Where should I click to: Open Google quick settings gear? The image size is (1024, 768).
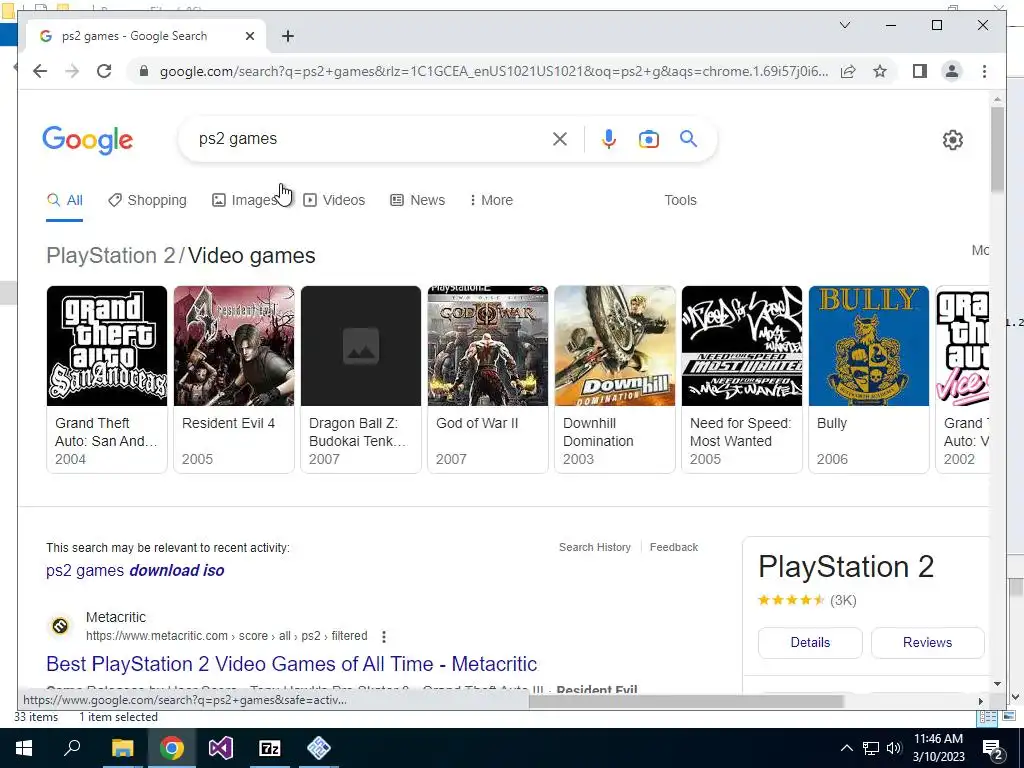click(953, 140)
